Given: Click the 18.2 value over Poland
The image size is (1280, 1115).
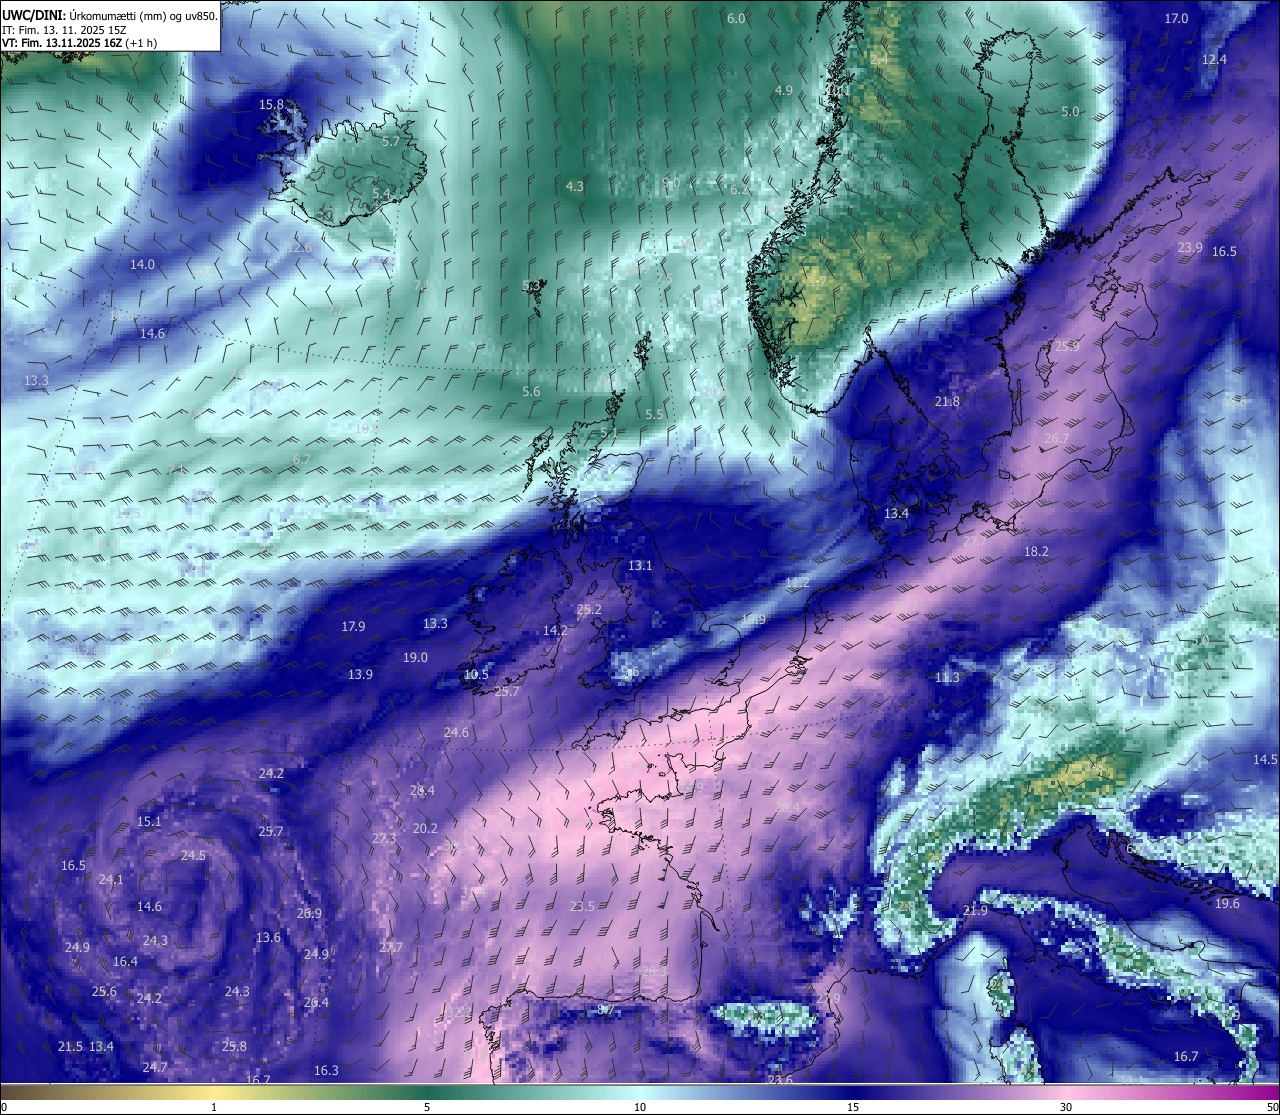Looking at the screenshot, I should tap(1036, 551).
